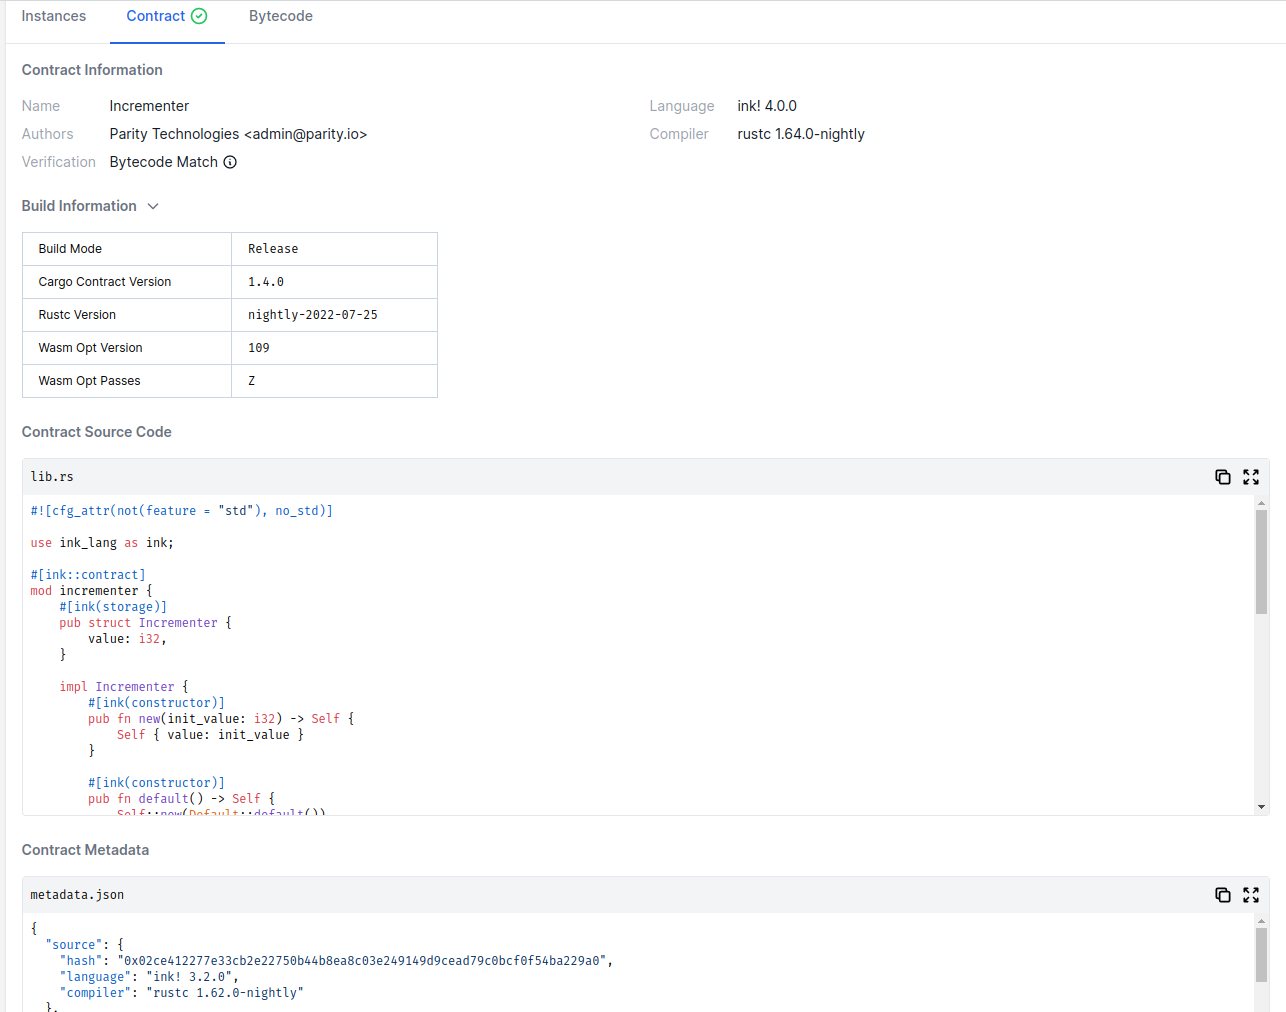This screenshot has height=1012, width=1286.
Task: Click the "metadata.json" file name header
Action: coord(77,895)
